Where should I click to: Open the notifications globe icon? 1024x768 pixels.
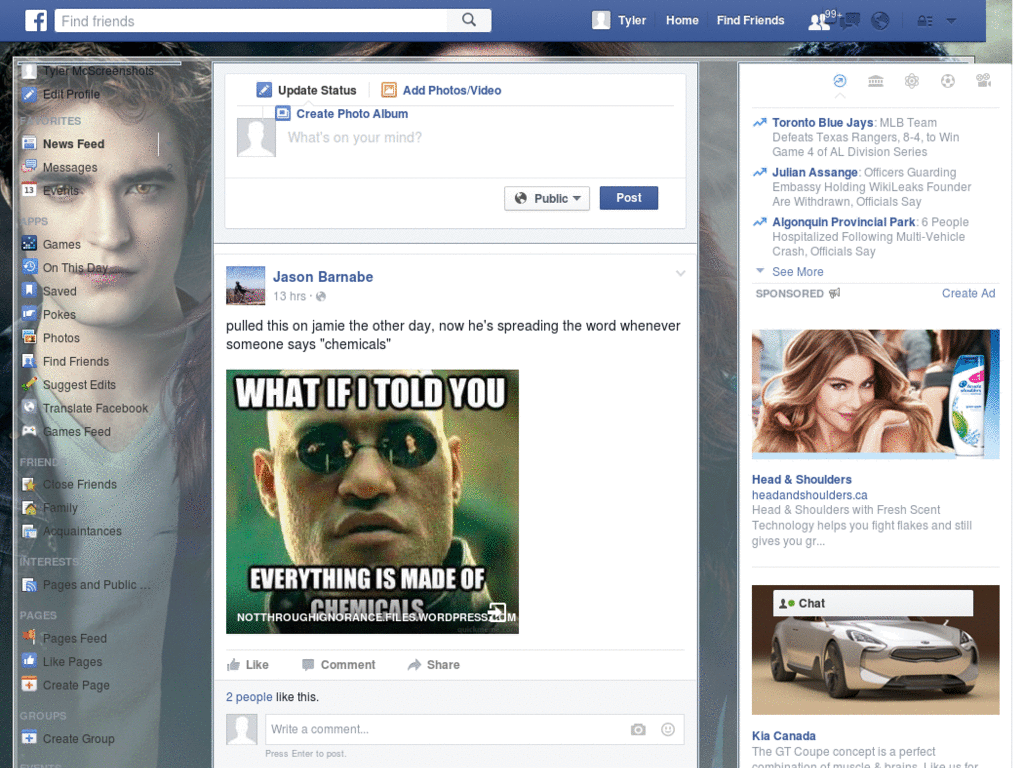coord(880,22)
